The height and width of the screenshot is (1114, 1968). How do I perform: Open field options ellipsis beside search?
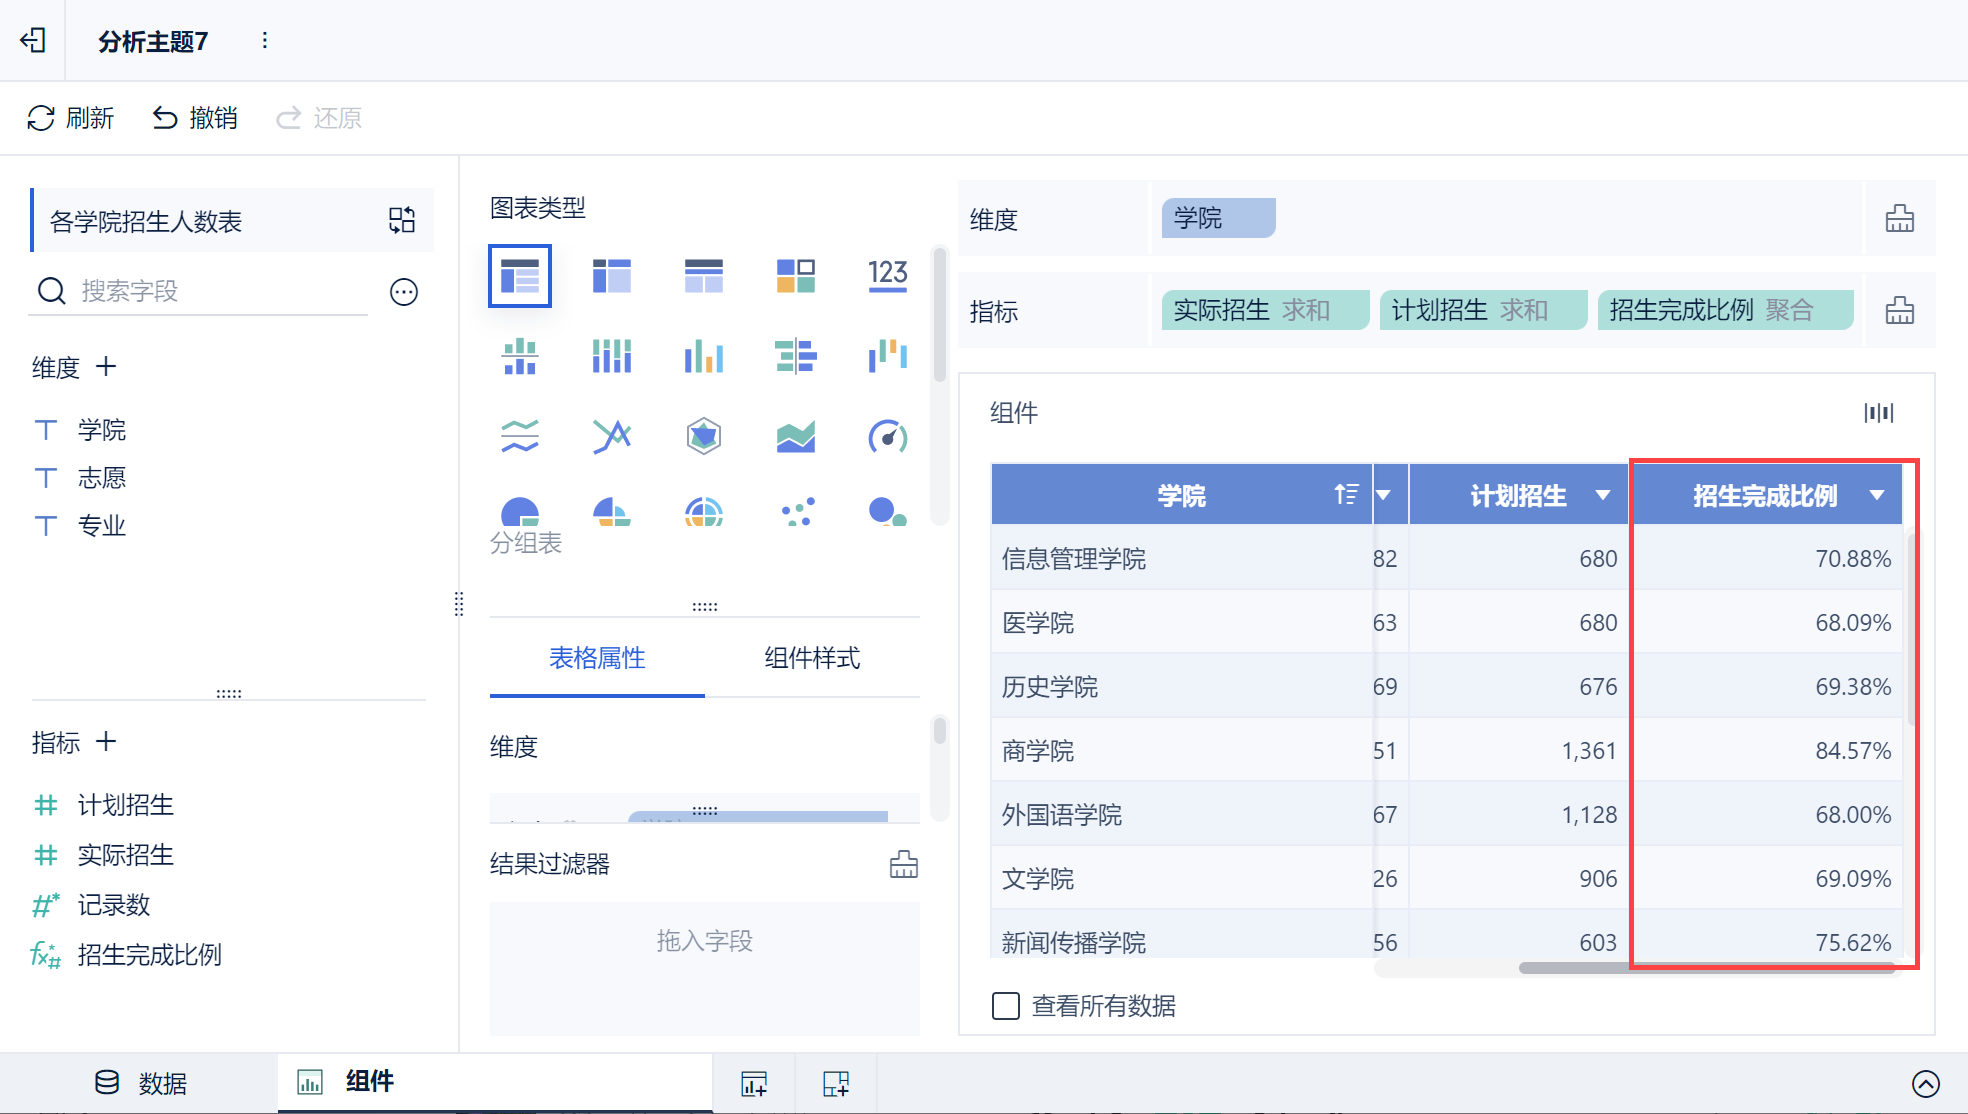[x=403, y=292]
